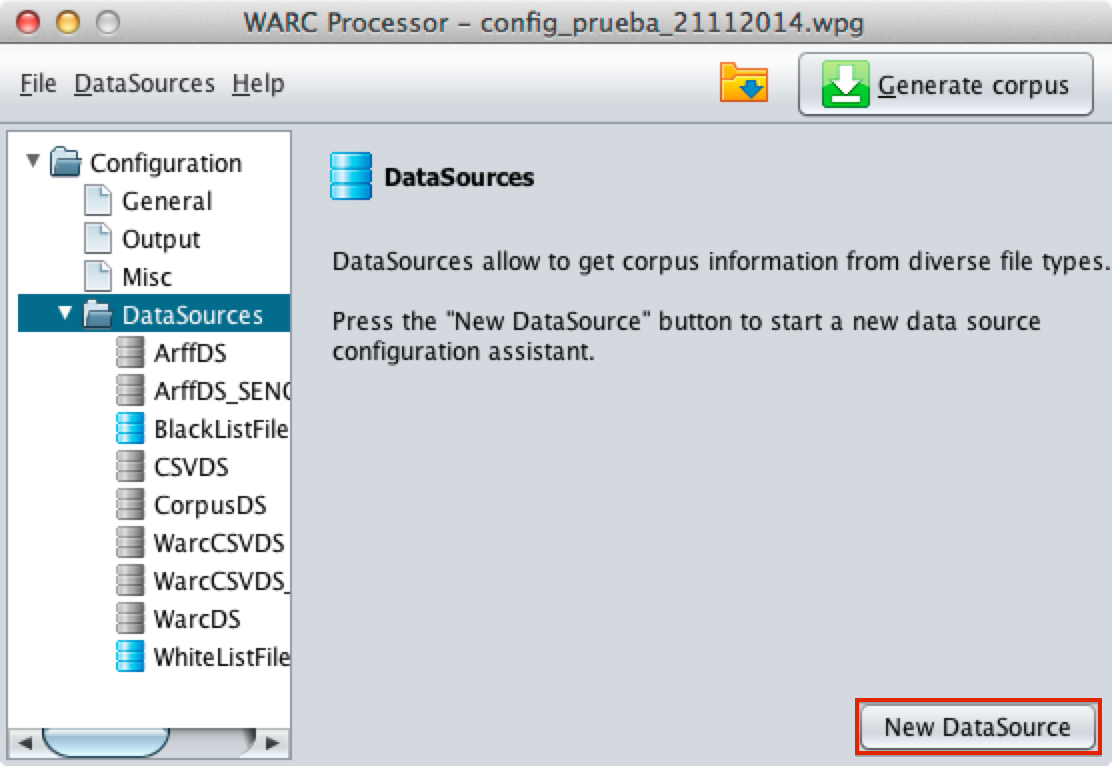Click the Generate corpus button
The width and height of the screenshot is (1112, 766).
pos(945,85)
